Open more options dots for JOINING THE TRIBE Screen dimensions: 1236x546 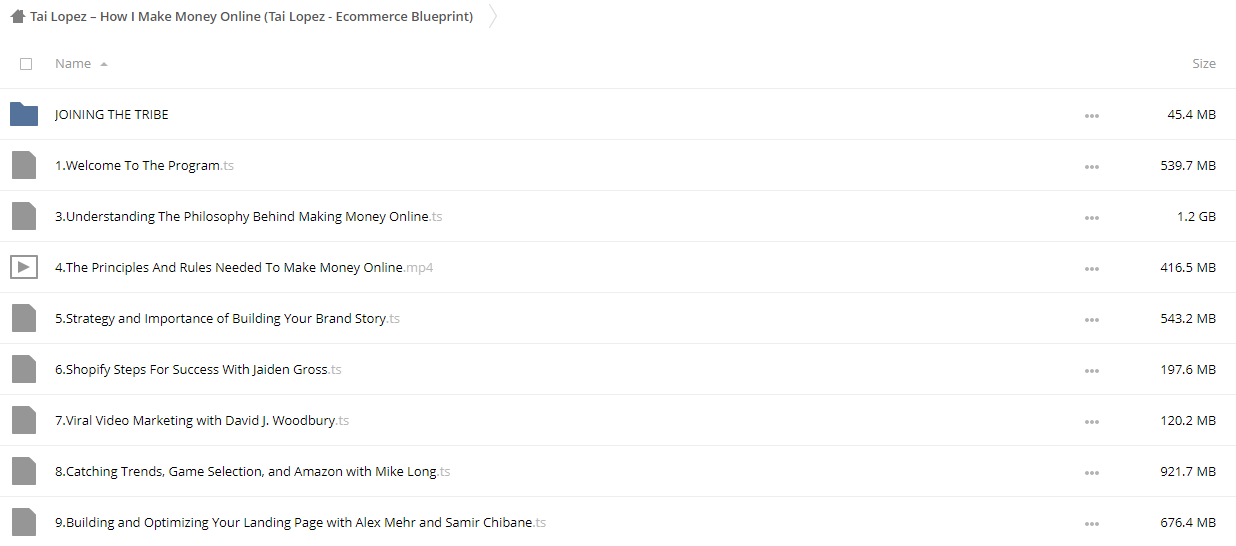point(1091,116)
